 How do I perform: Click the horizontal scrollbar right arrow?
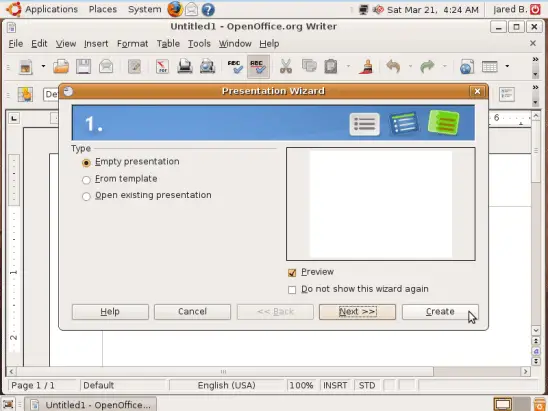point(525,372)
